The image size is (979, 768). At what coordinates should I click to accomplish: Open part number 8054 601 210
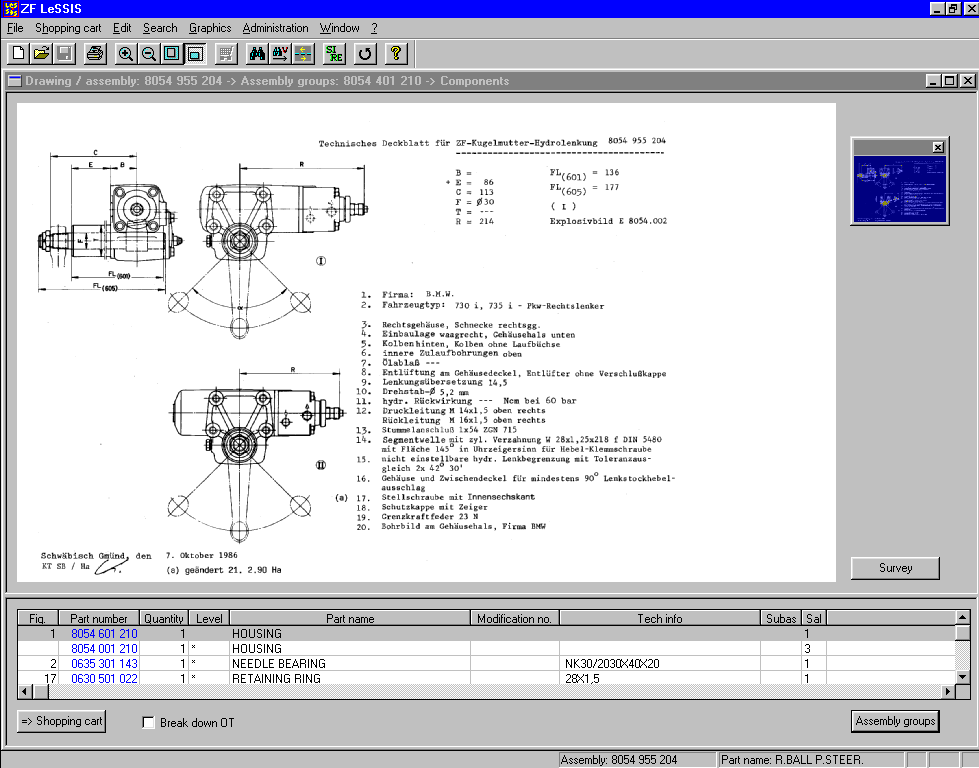104,634
